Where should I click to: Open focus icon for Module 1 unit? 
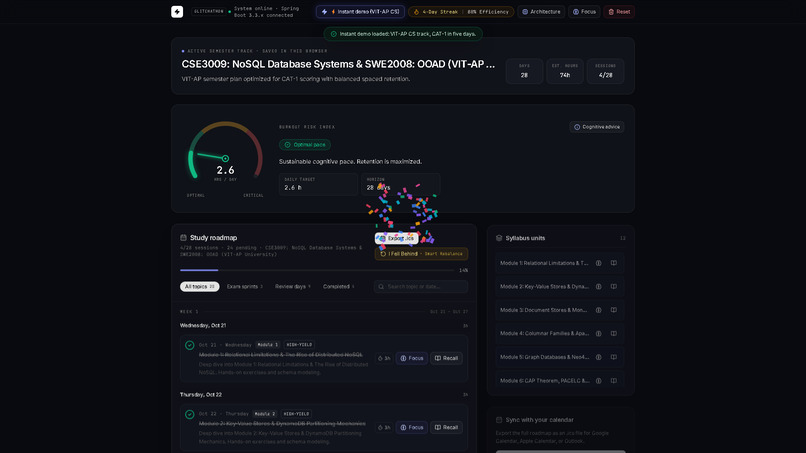tap(598, 263)
